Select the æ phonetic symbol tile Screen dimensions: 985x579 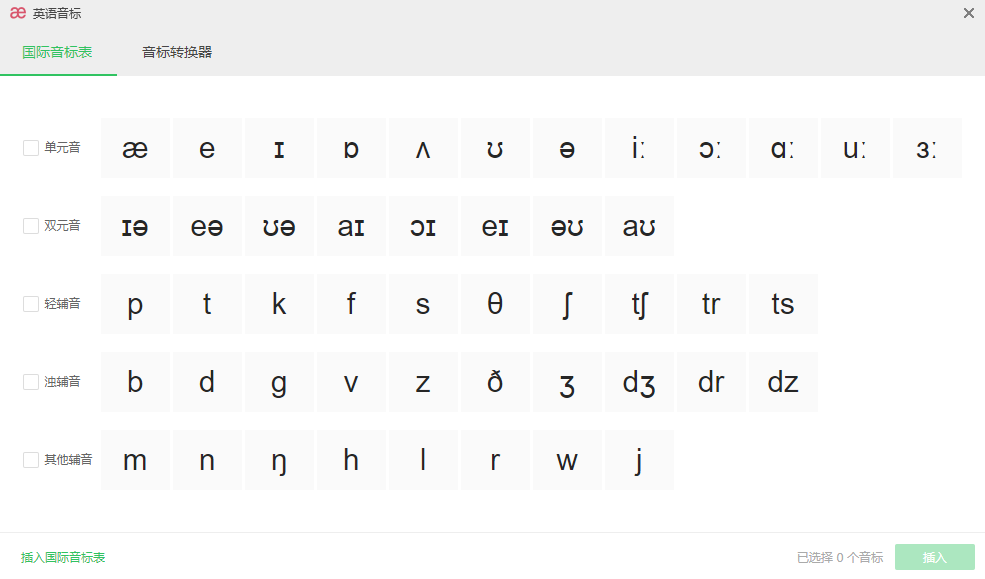[135, 148]
